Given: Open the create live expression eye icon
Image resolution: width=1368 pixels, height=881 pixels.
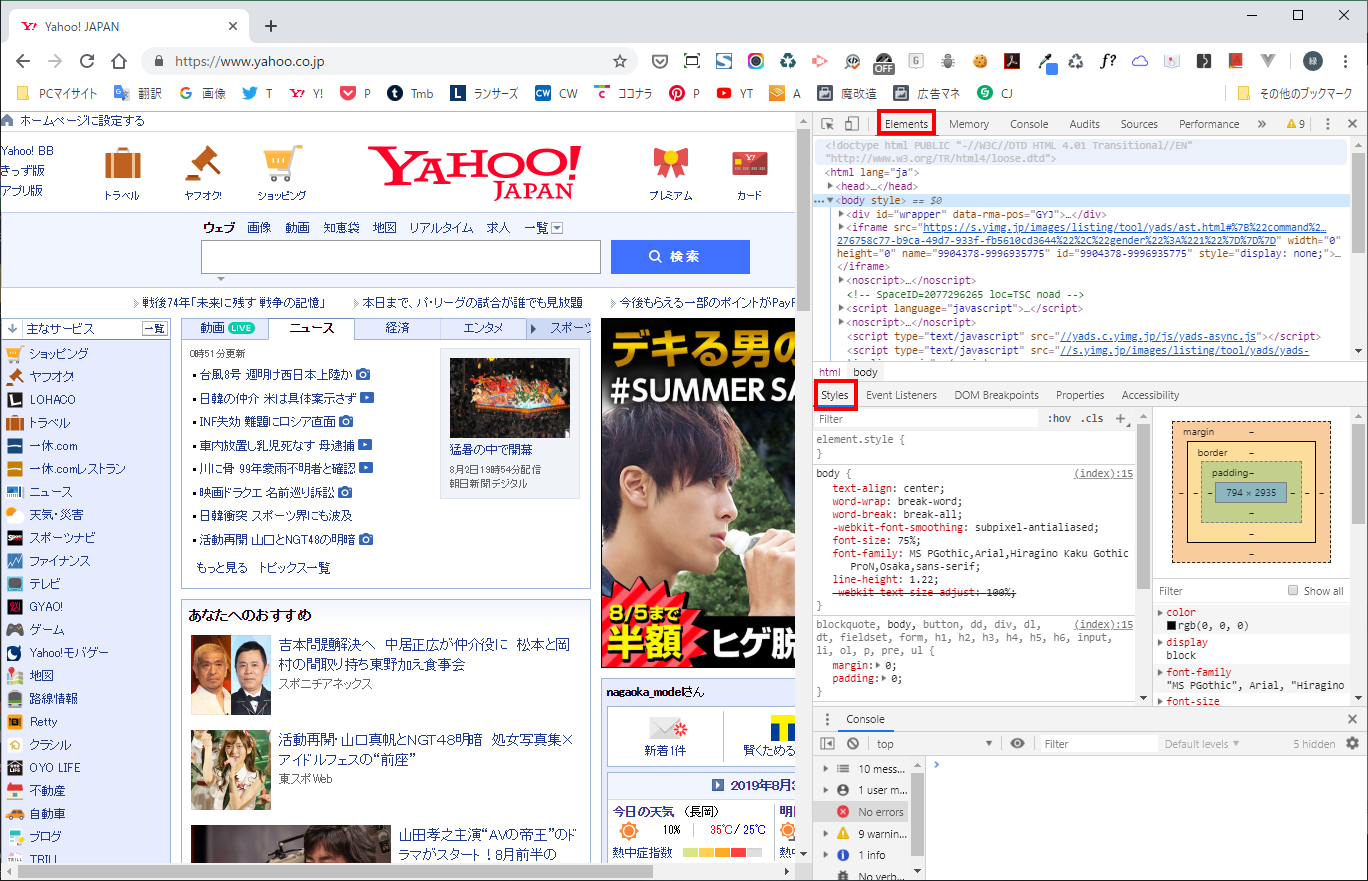Looking at the screenshot, I should click(x=1017, y=744).
